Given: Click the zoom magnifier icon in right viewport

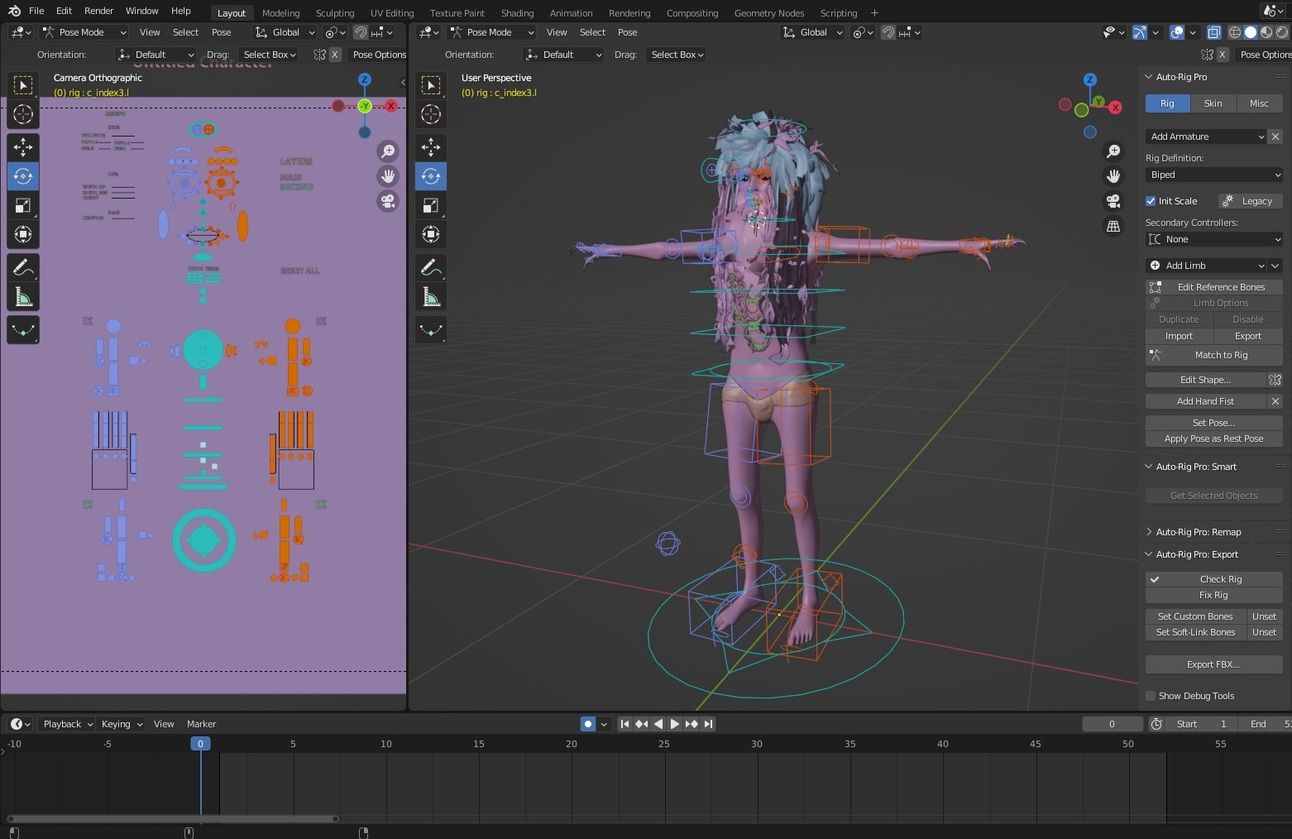Looking at the screenshot, I should tap(1113, 151).
